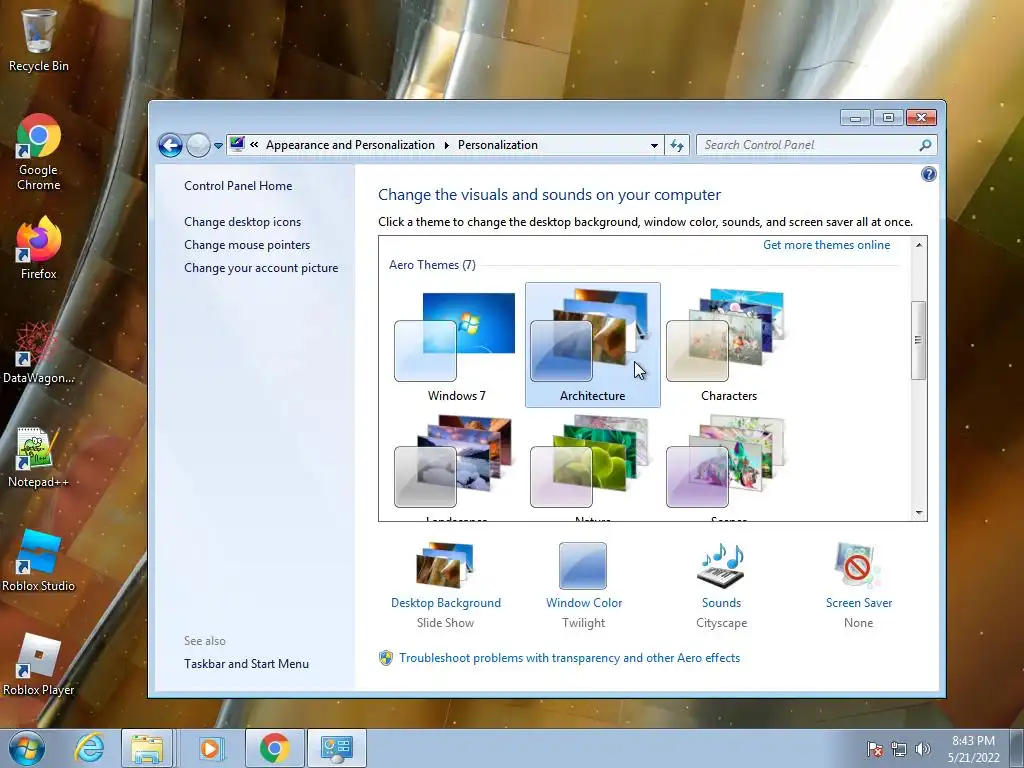Open network tray icon
1024x768 pixels.
point(899,749)
